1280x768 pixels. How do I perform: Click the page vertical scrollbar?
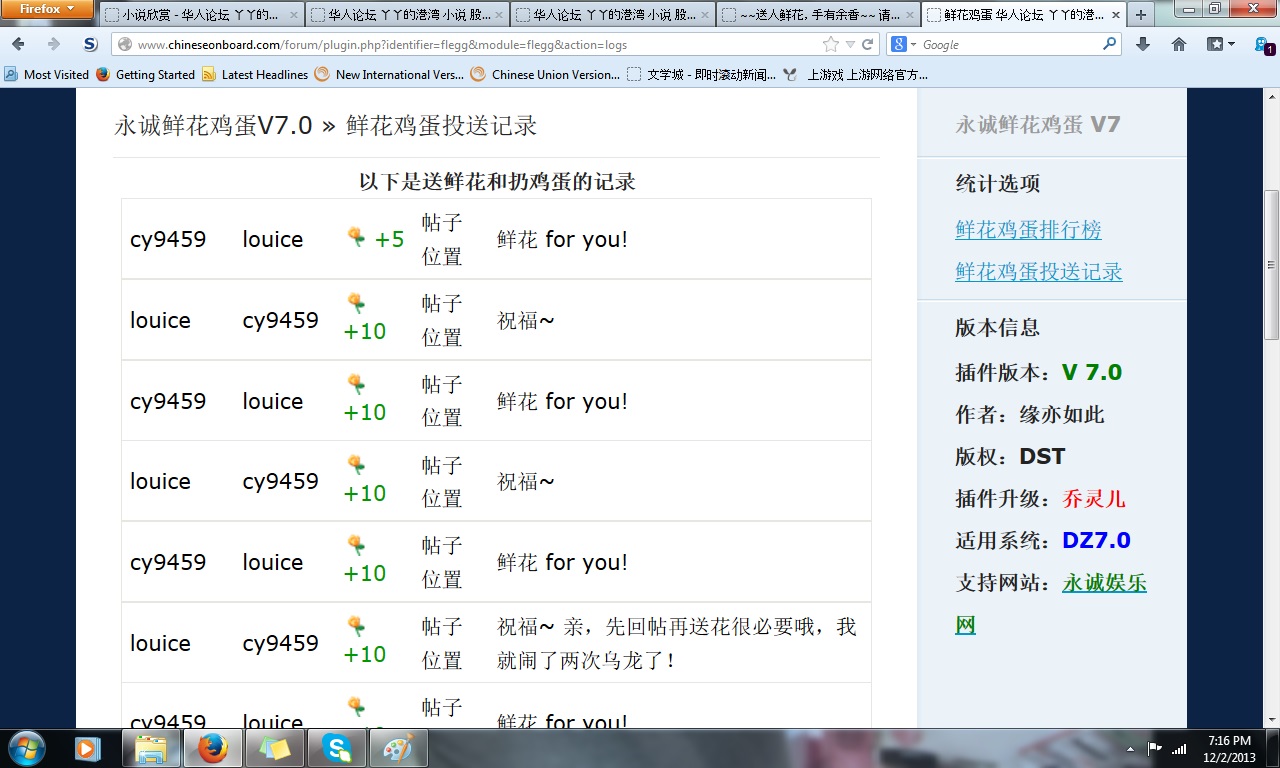(x=1272, y=265)
